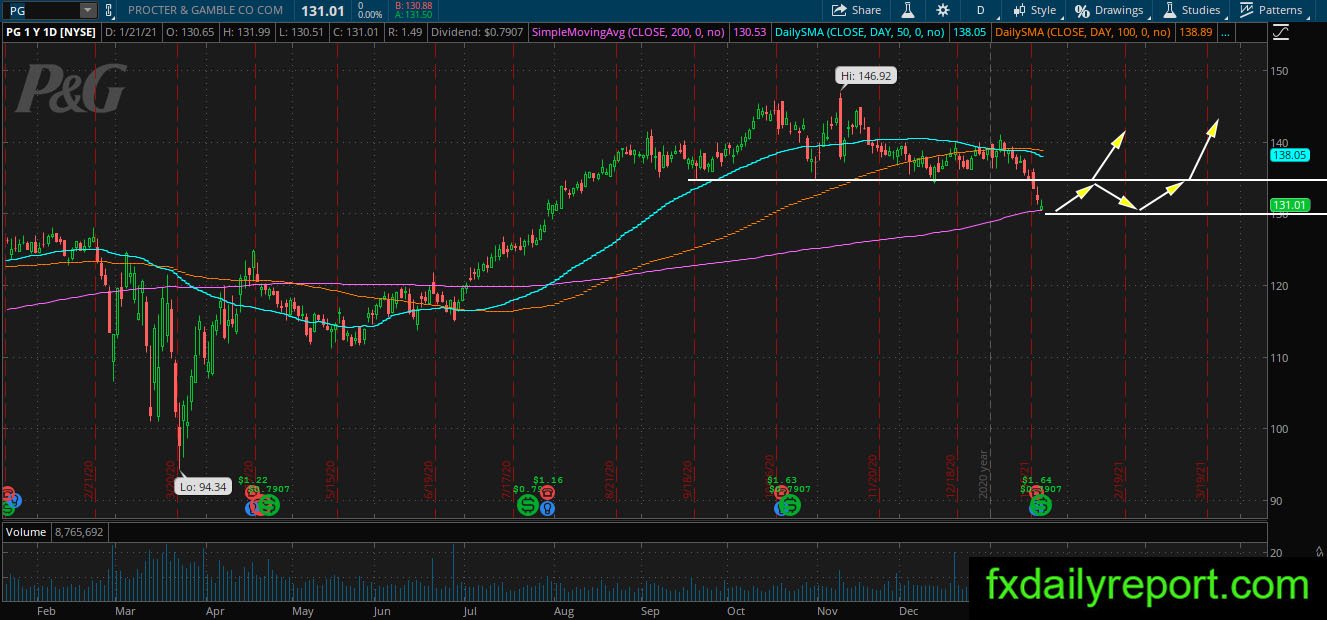Image resolution: width=1327 pixels, height=620 pixels.
Task: Open Edit Studies flask icon beside Share
Action: point(908,10)
